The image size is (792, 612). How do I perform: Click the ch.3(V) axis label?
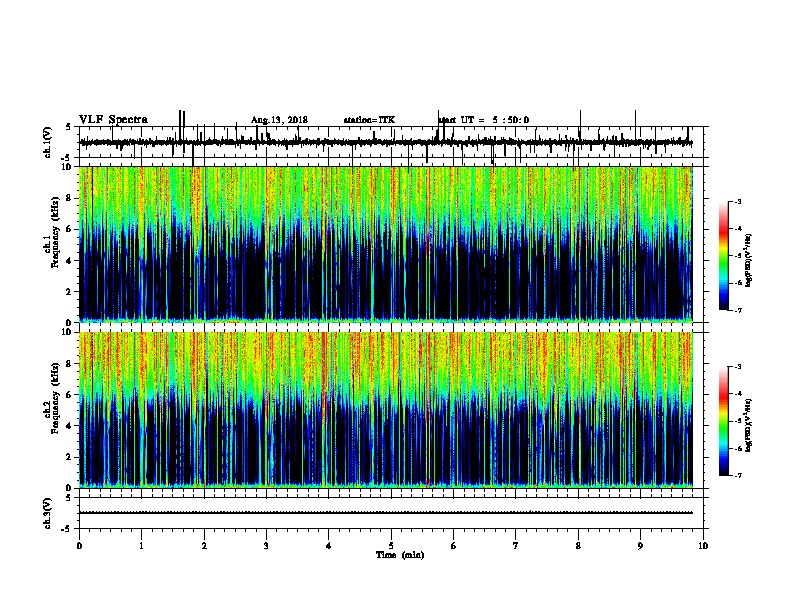pyautogui.click(x=48, y=513)
